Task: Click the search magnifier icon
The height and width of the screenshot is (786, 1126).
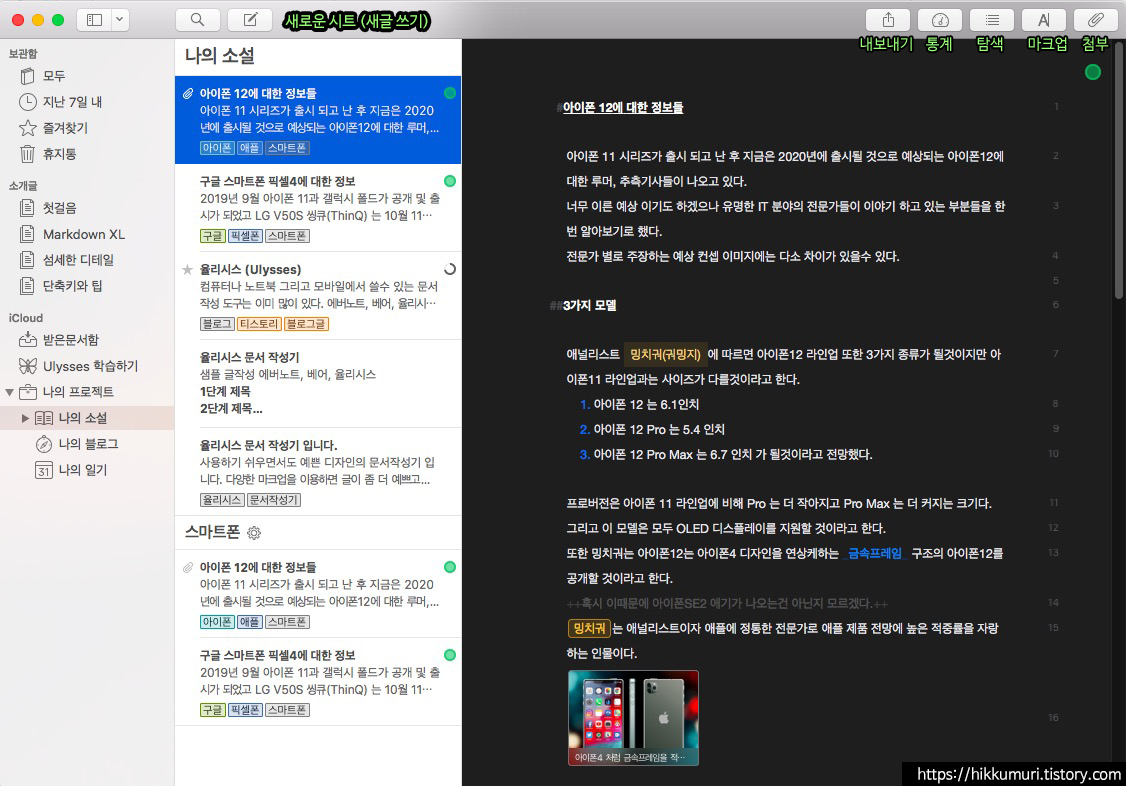Action: 197,20
